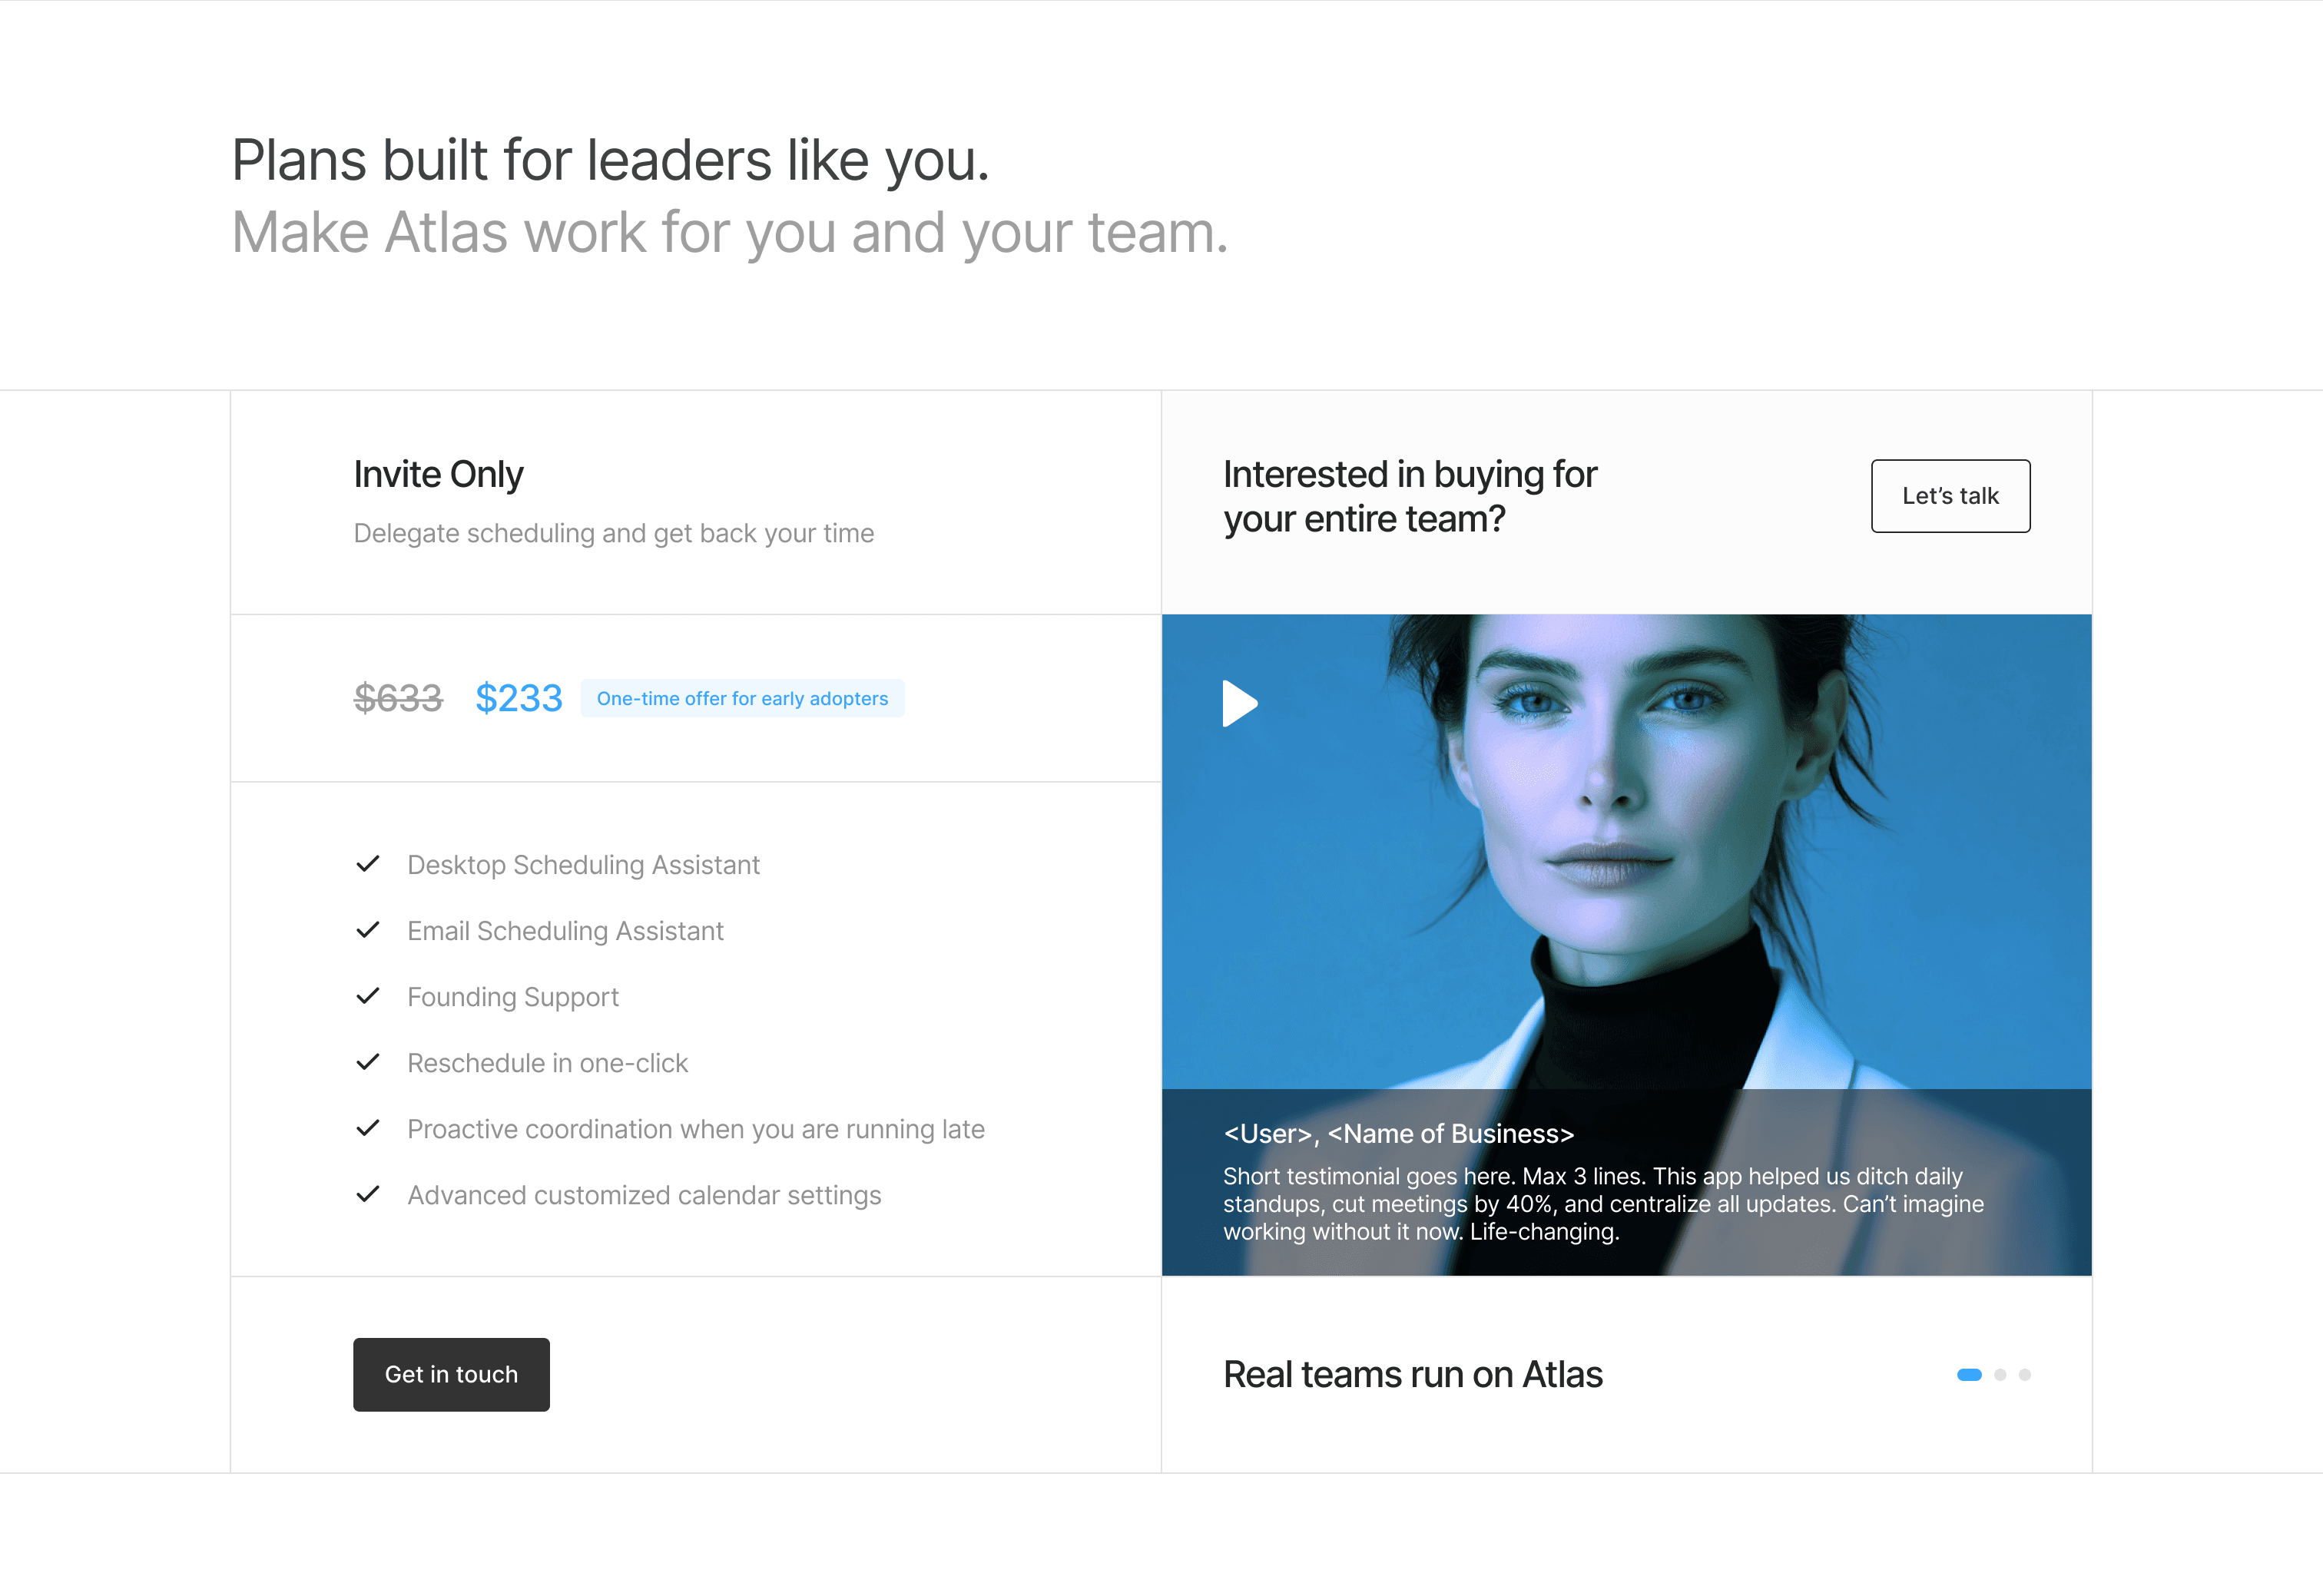Click the checkmark beside Email Scheduling Assistant
Screen dimensions: 2323x1596
[x=368, y=930]
